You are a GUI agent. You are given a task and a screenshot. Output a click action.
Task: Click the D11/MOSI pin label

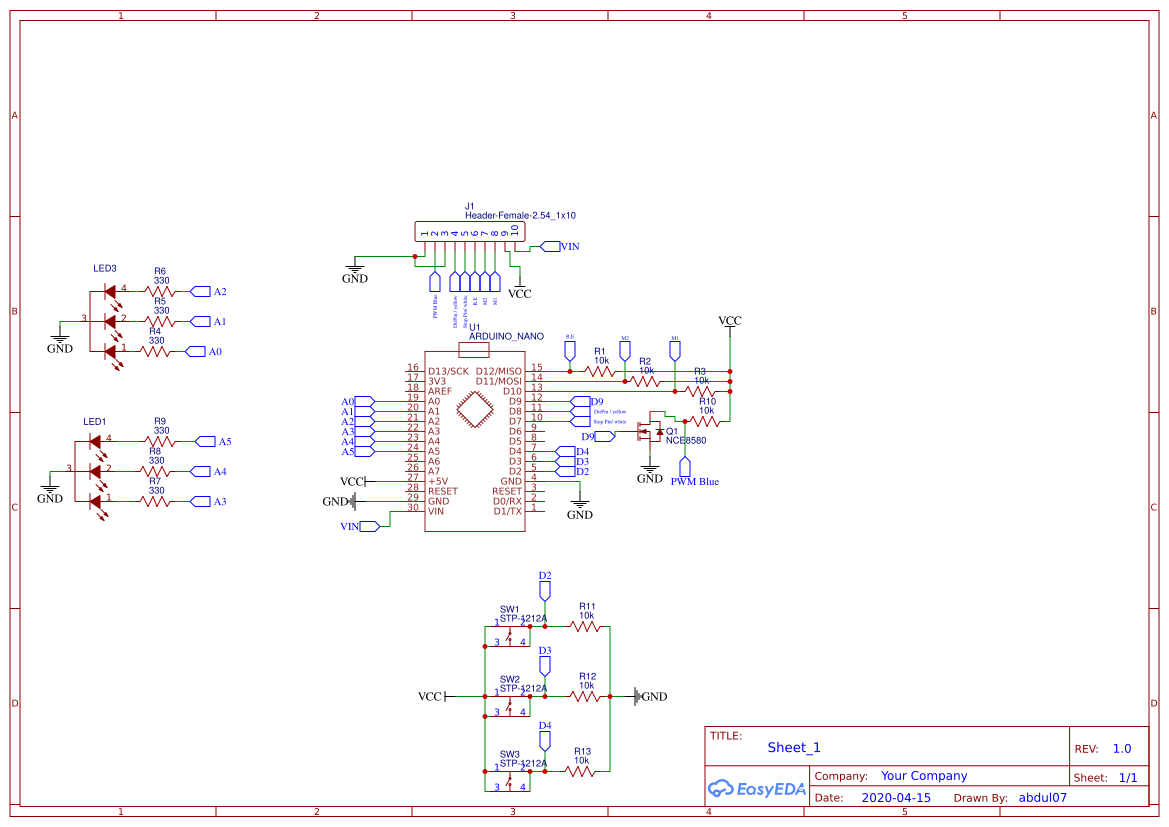pyautogui.click(x=499, y=381)
